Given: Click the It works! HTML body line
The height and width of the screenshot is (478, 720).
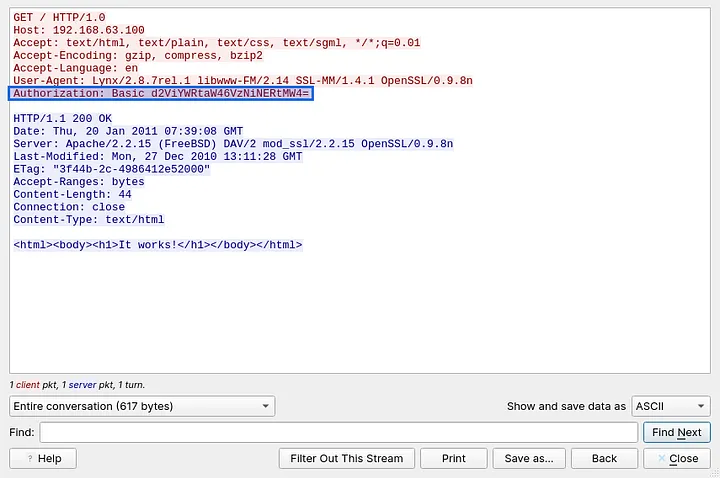Looking at the screenshot, I should click(x=158, y=245).
